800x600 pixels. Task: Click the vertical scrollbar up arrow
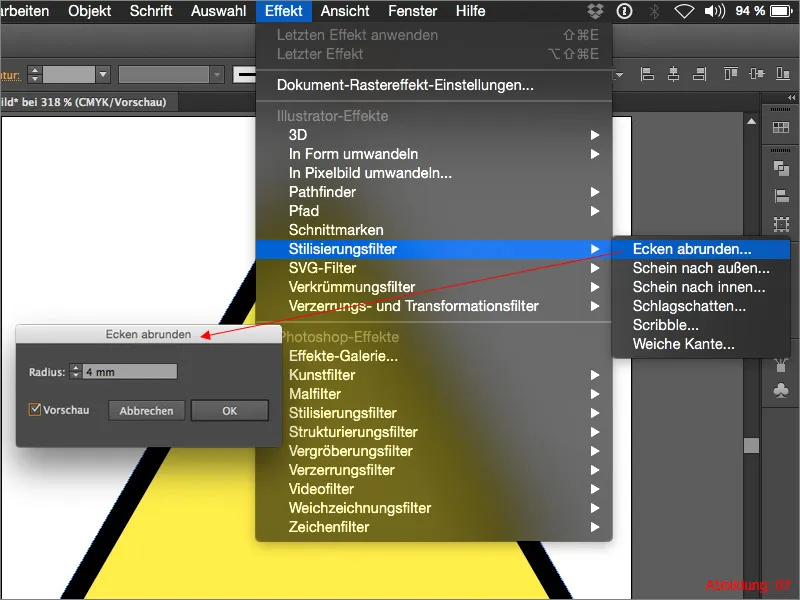[x=751, y=121]
